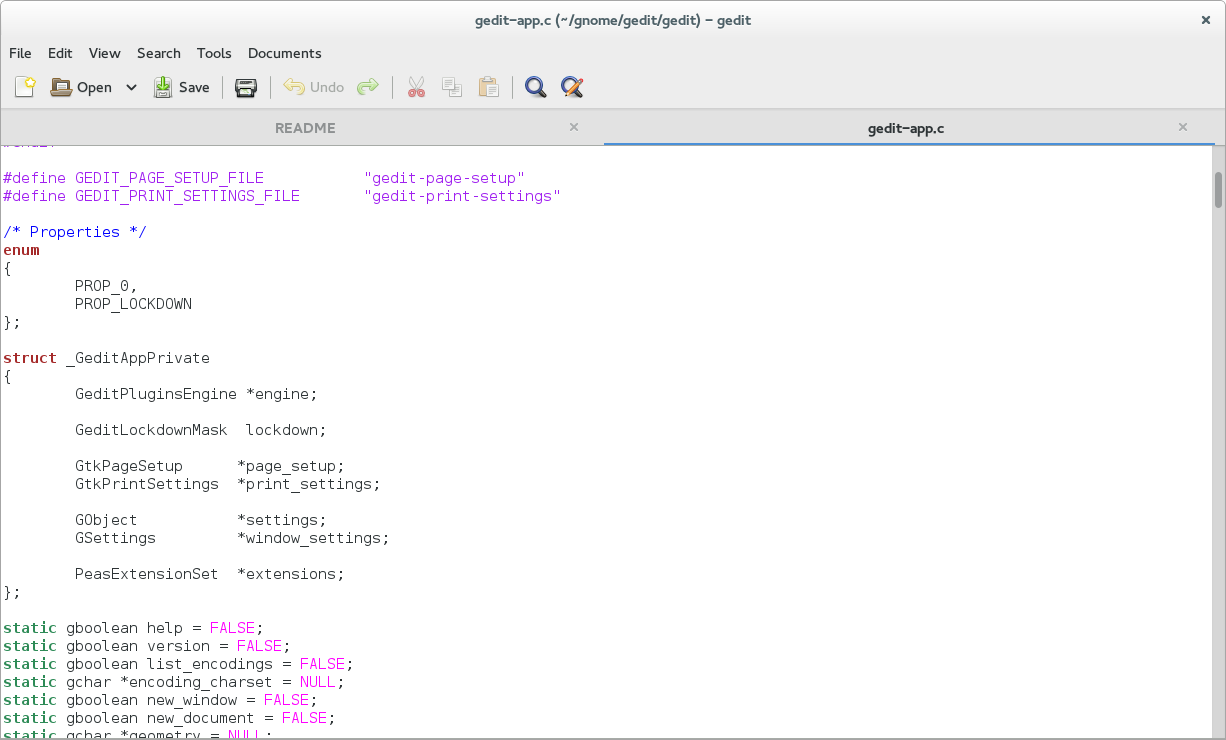Open Find and Replace icon
1226x740 pixels.
572,87
